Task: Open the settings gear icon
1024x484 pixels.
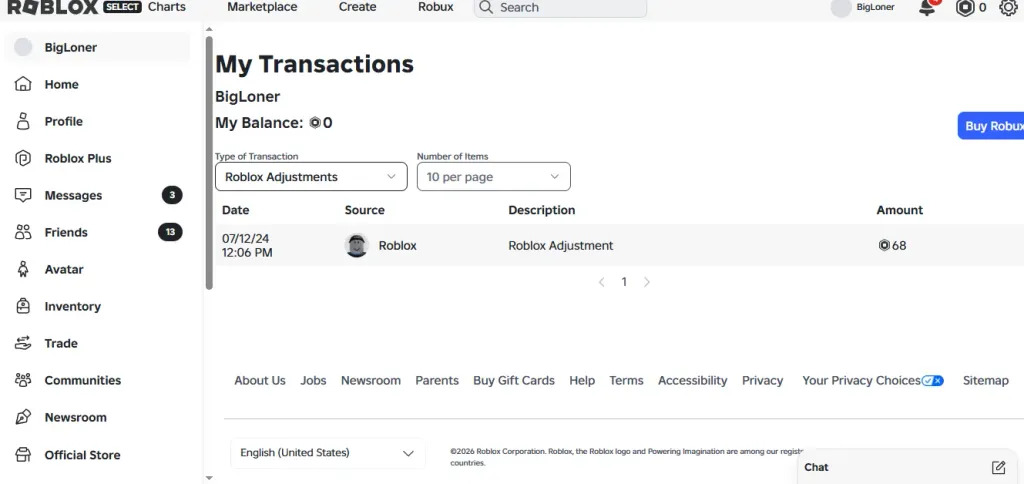Action: pyautogui.click(x=1008, y=8)
